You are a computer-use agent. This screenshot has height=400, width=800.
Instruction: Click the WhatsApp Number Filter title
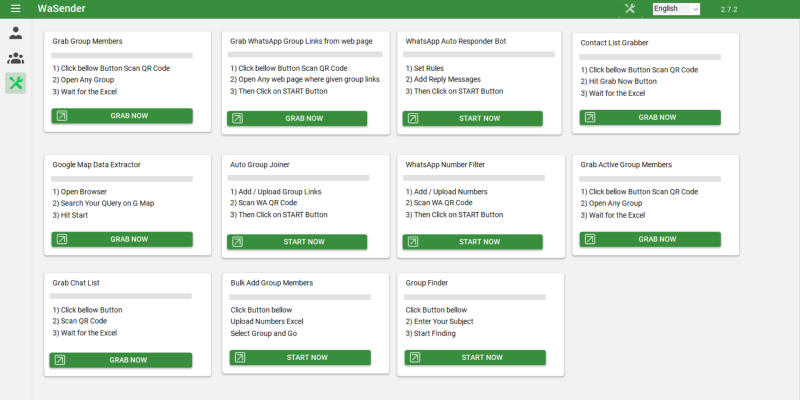(445, 165)
